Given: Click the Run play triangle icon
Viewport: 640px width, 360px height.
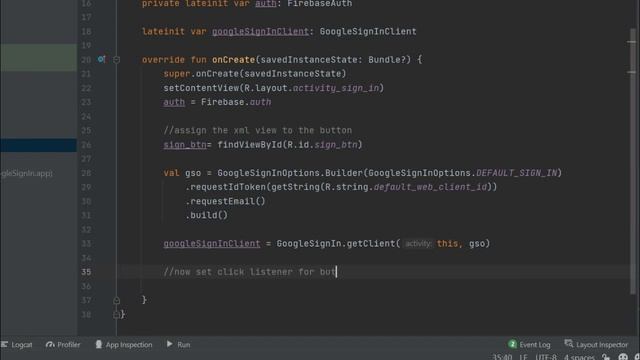Looking at the screenshot, I should tap(169, 344).
